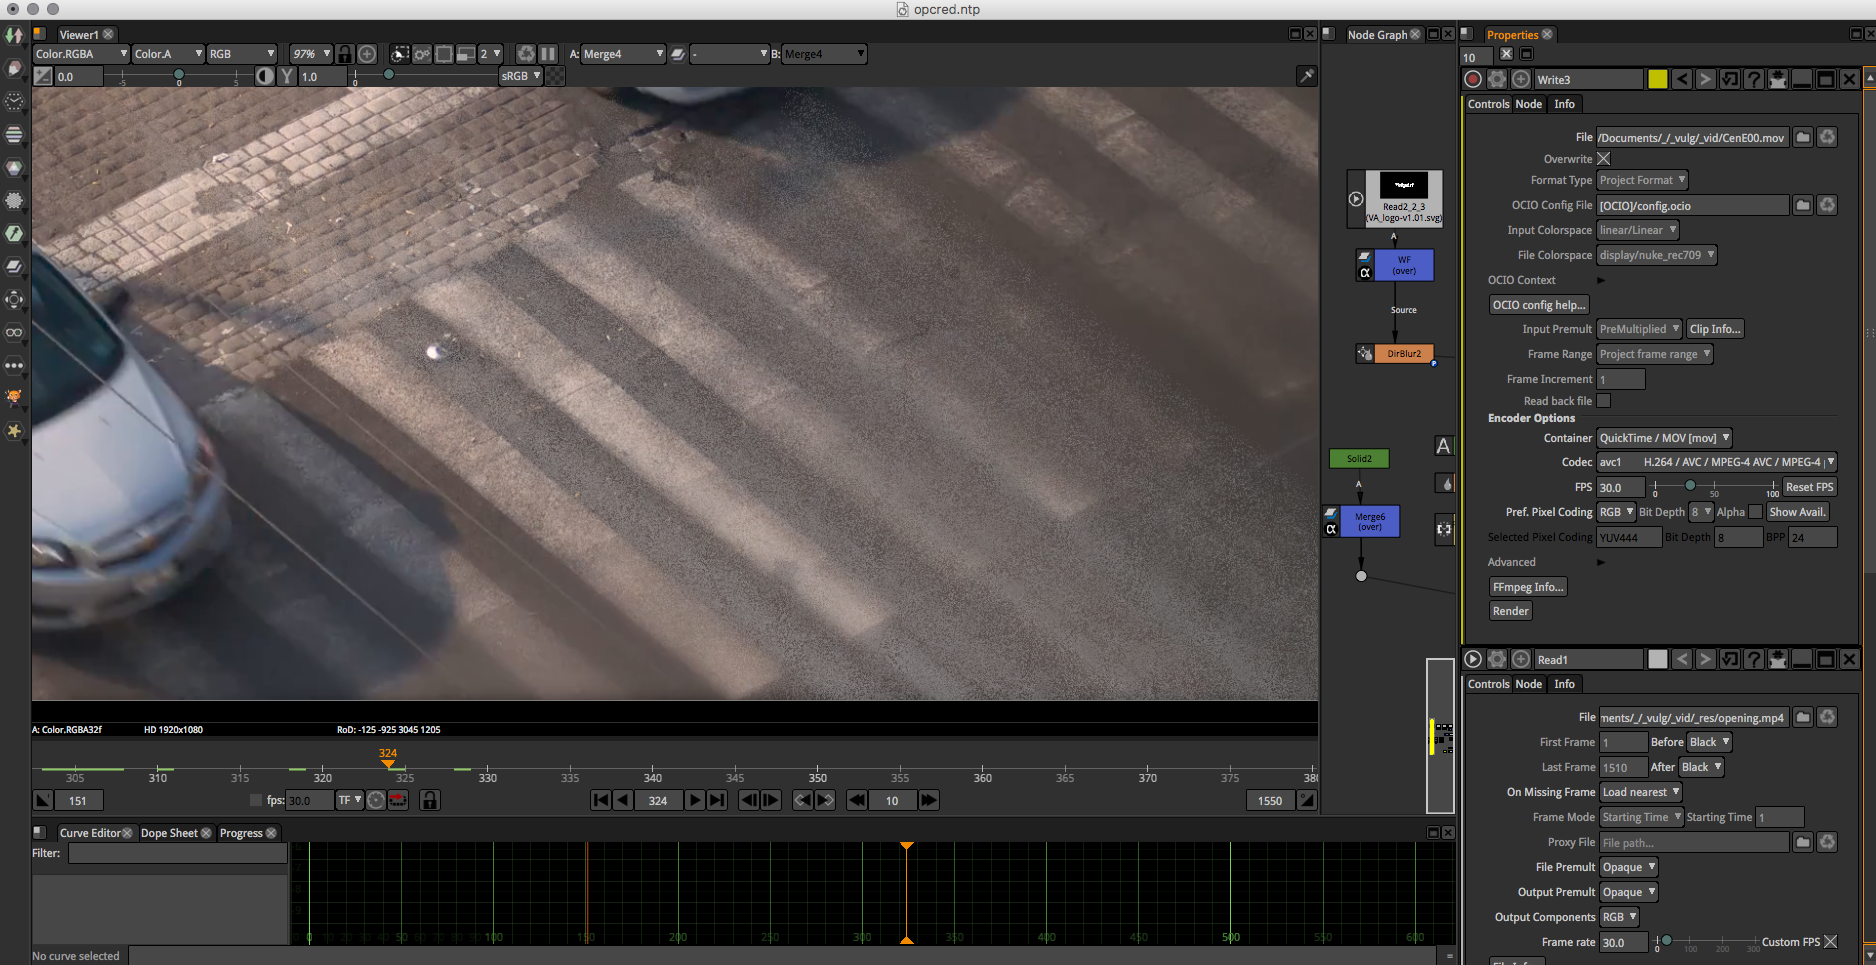This screenshot has width=1876, height=965.
Task: Open the Info tab of Read1
Action: pyautogui.click(x=1564, y=684)
